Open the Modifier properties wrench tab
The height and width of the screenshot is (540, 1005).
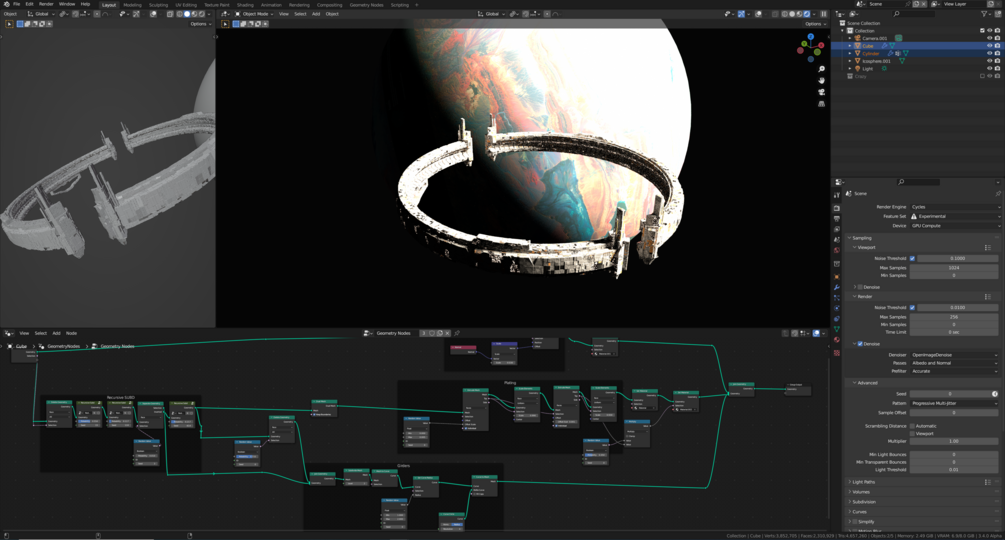836,288
